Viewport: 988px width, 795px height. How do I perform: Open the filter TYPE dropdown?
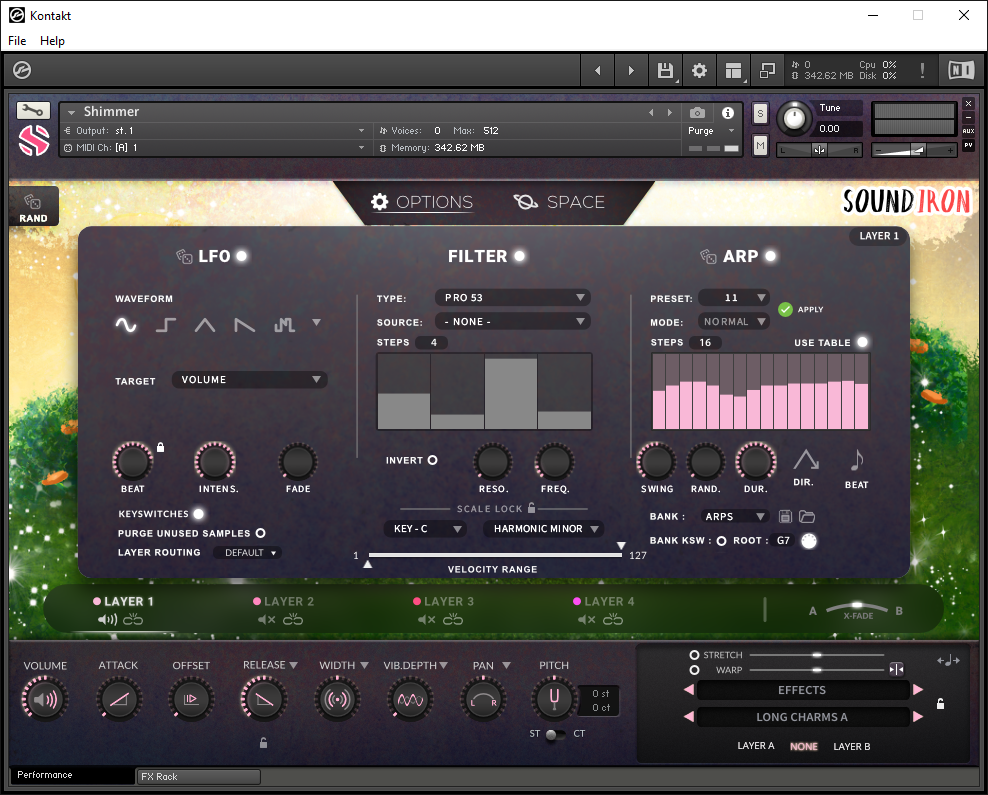click(512, 297)
